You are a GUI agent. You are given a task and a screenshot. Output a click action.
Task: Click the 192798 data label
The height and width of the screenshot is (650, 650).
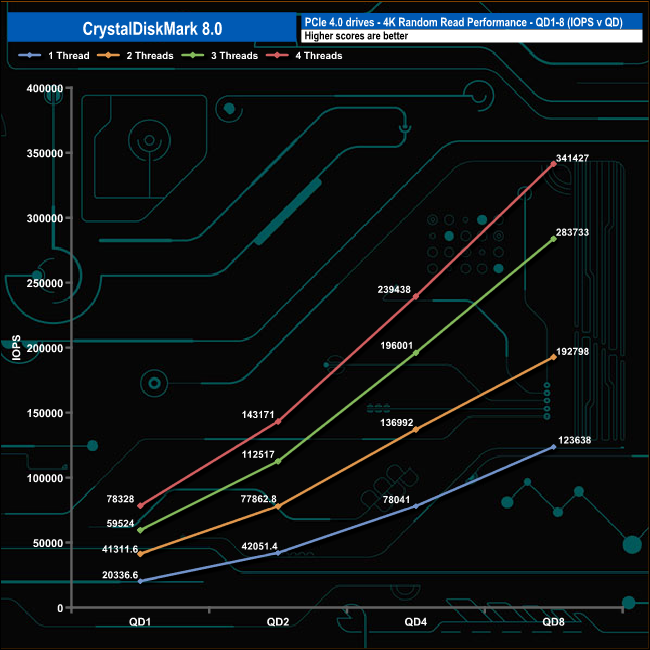(572, 352)
